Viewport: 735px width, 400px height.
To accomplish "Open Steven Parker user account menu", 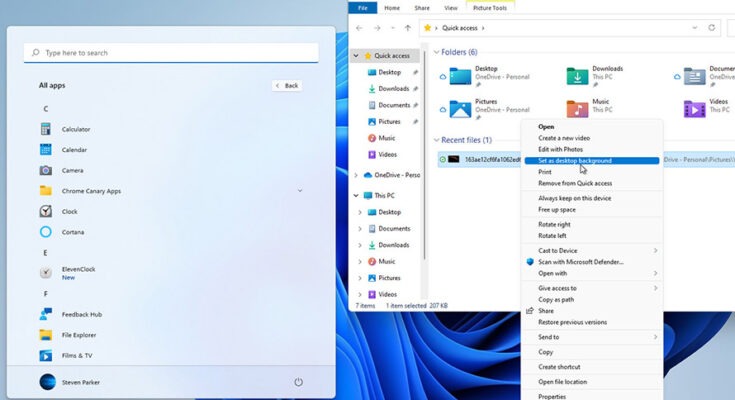I will tap(69, 382).
